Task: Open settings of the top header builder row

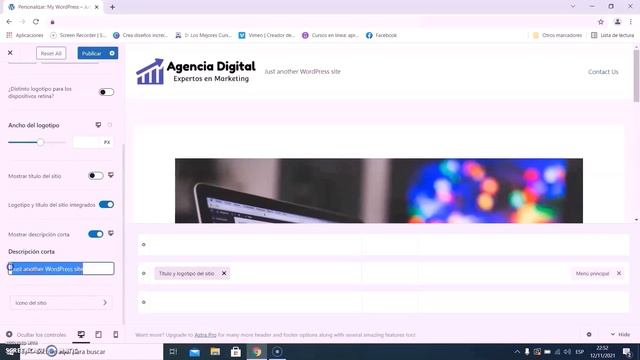Action: (144, 244)
